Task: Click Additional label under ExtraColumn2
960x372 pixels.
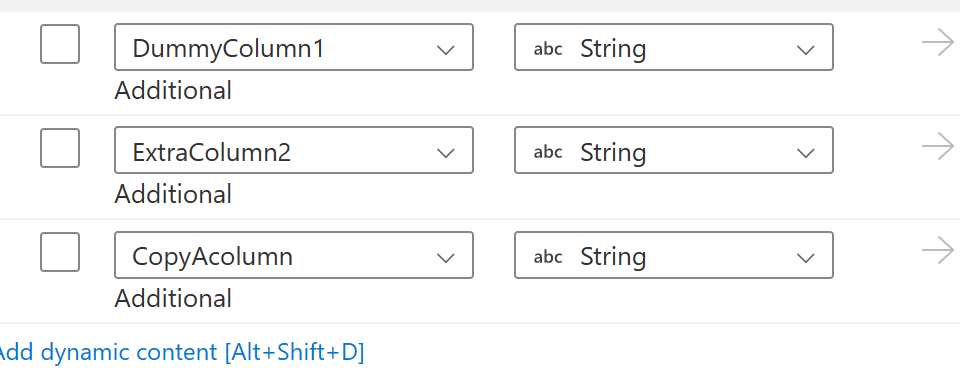Action: (x=173, y=195)
